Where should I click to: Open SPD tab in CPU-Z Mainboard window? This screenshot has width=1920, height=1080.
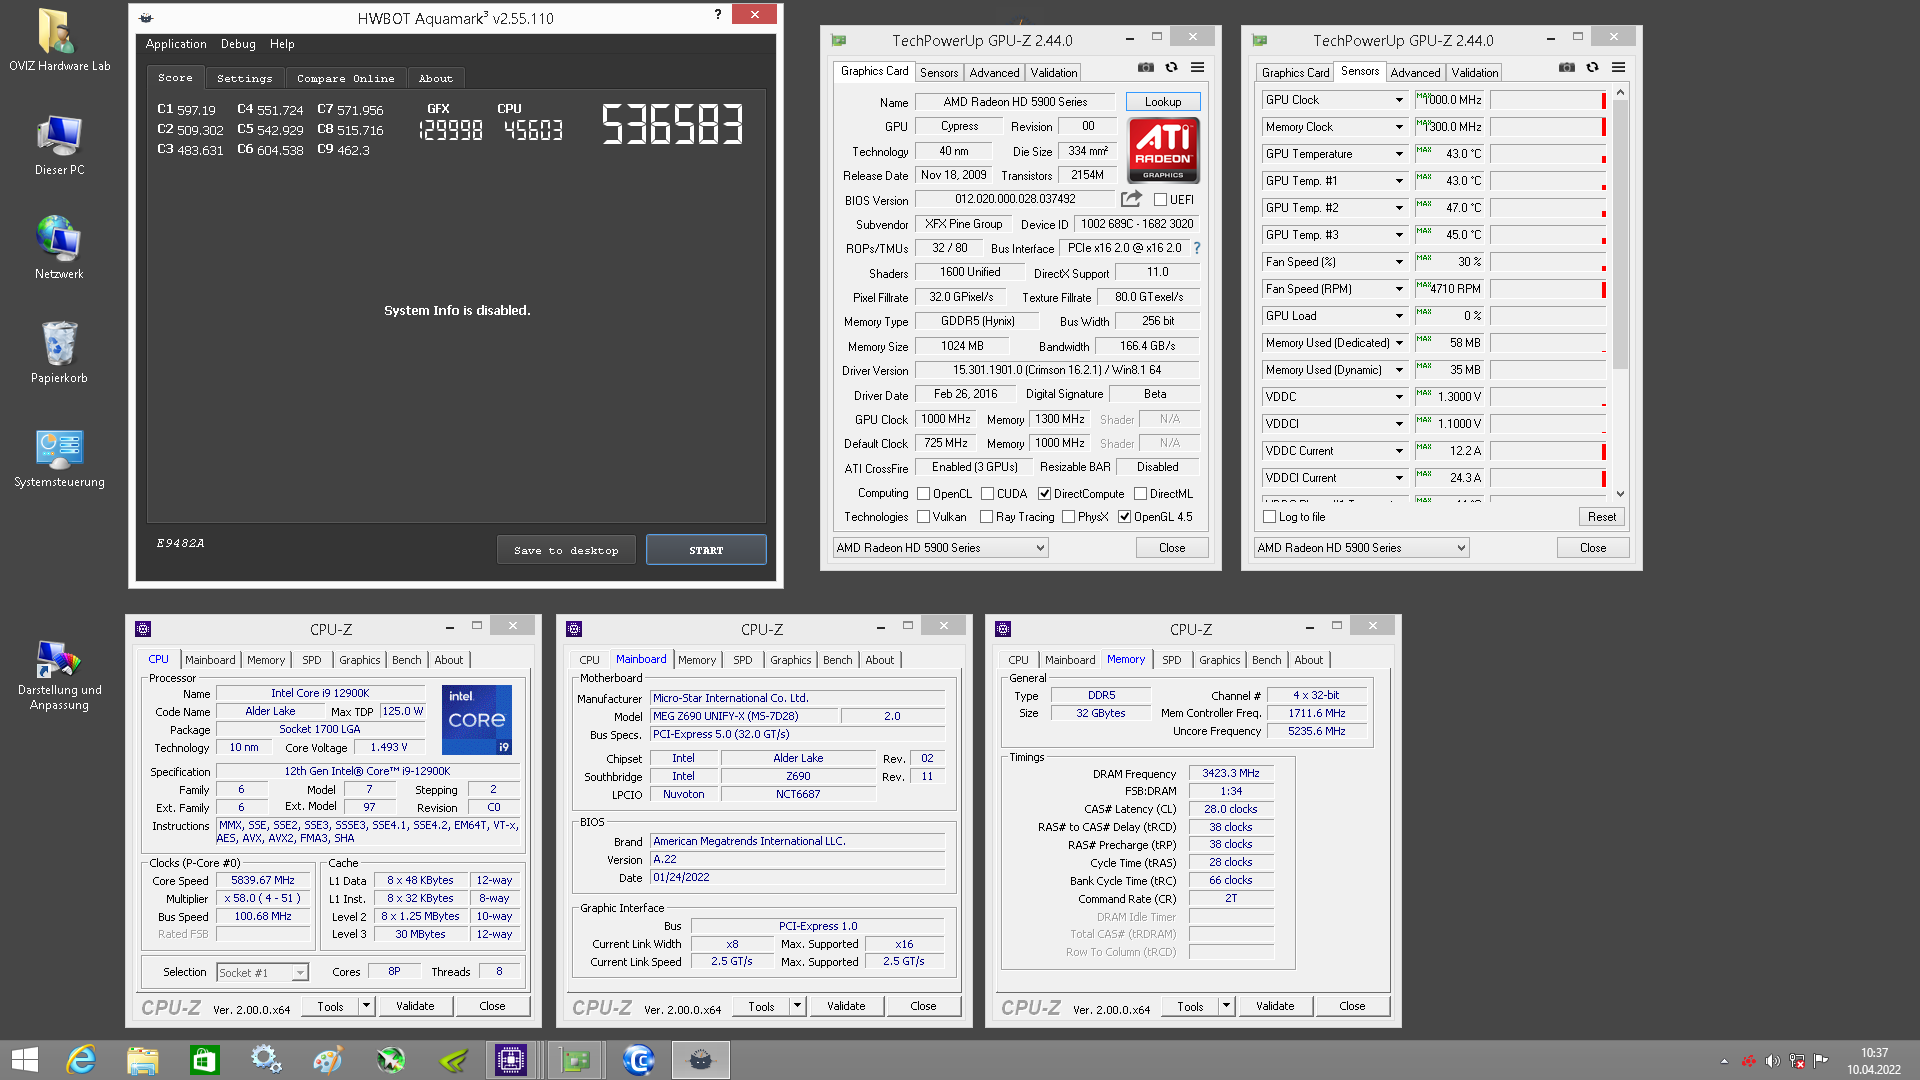pyautogui.click(x=742, y=660)
